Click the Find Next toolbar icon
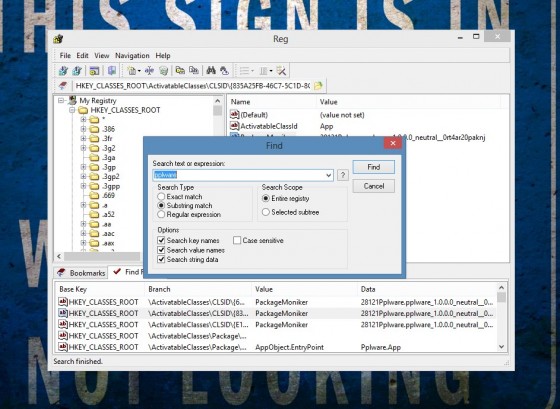Image resolution: width=560 pixels, height=409 pixels. pos(224,71)
